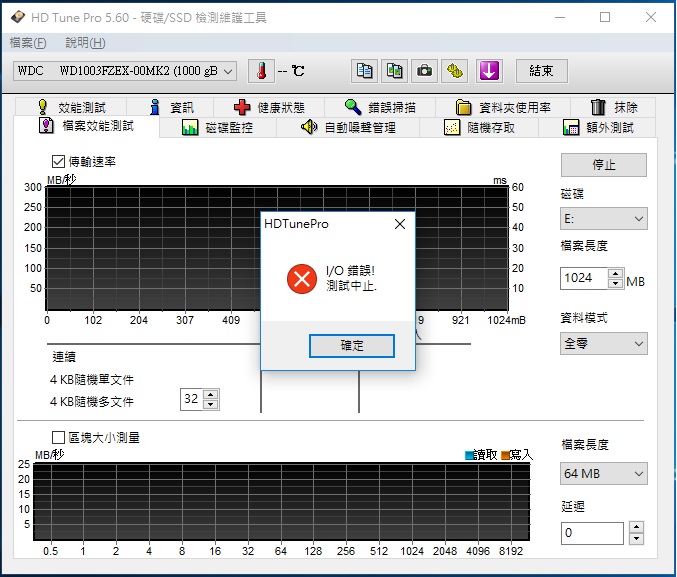Maximize the HD Tune Pro window
This screenshot has width=677, height=577.
[x=605, y=17]
